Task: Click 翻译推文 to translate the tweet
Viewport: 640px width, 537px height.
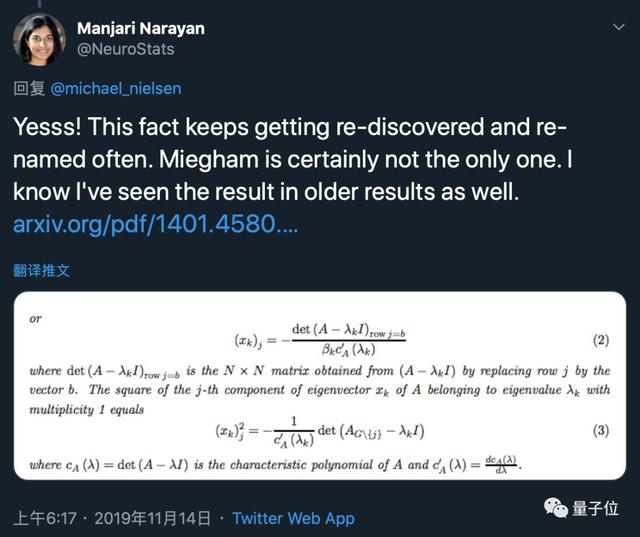Action: [42, 270]
